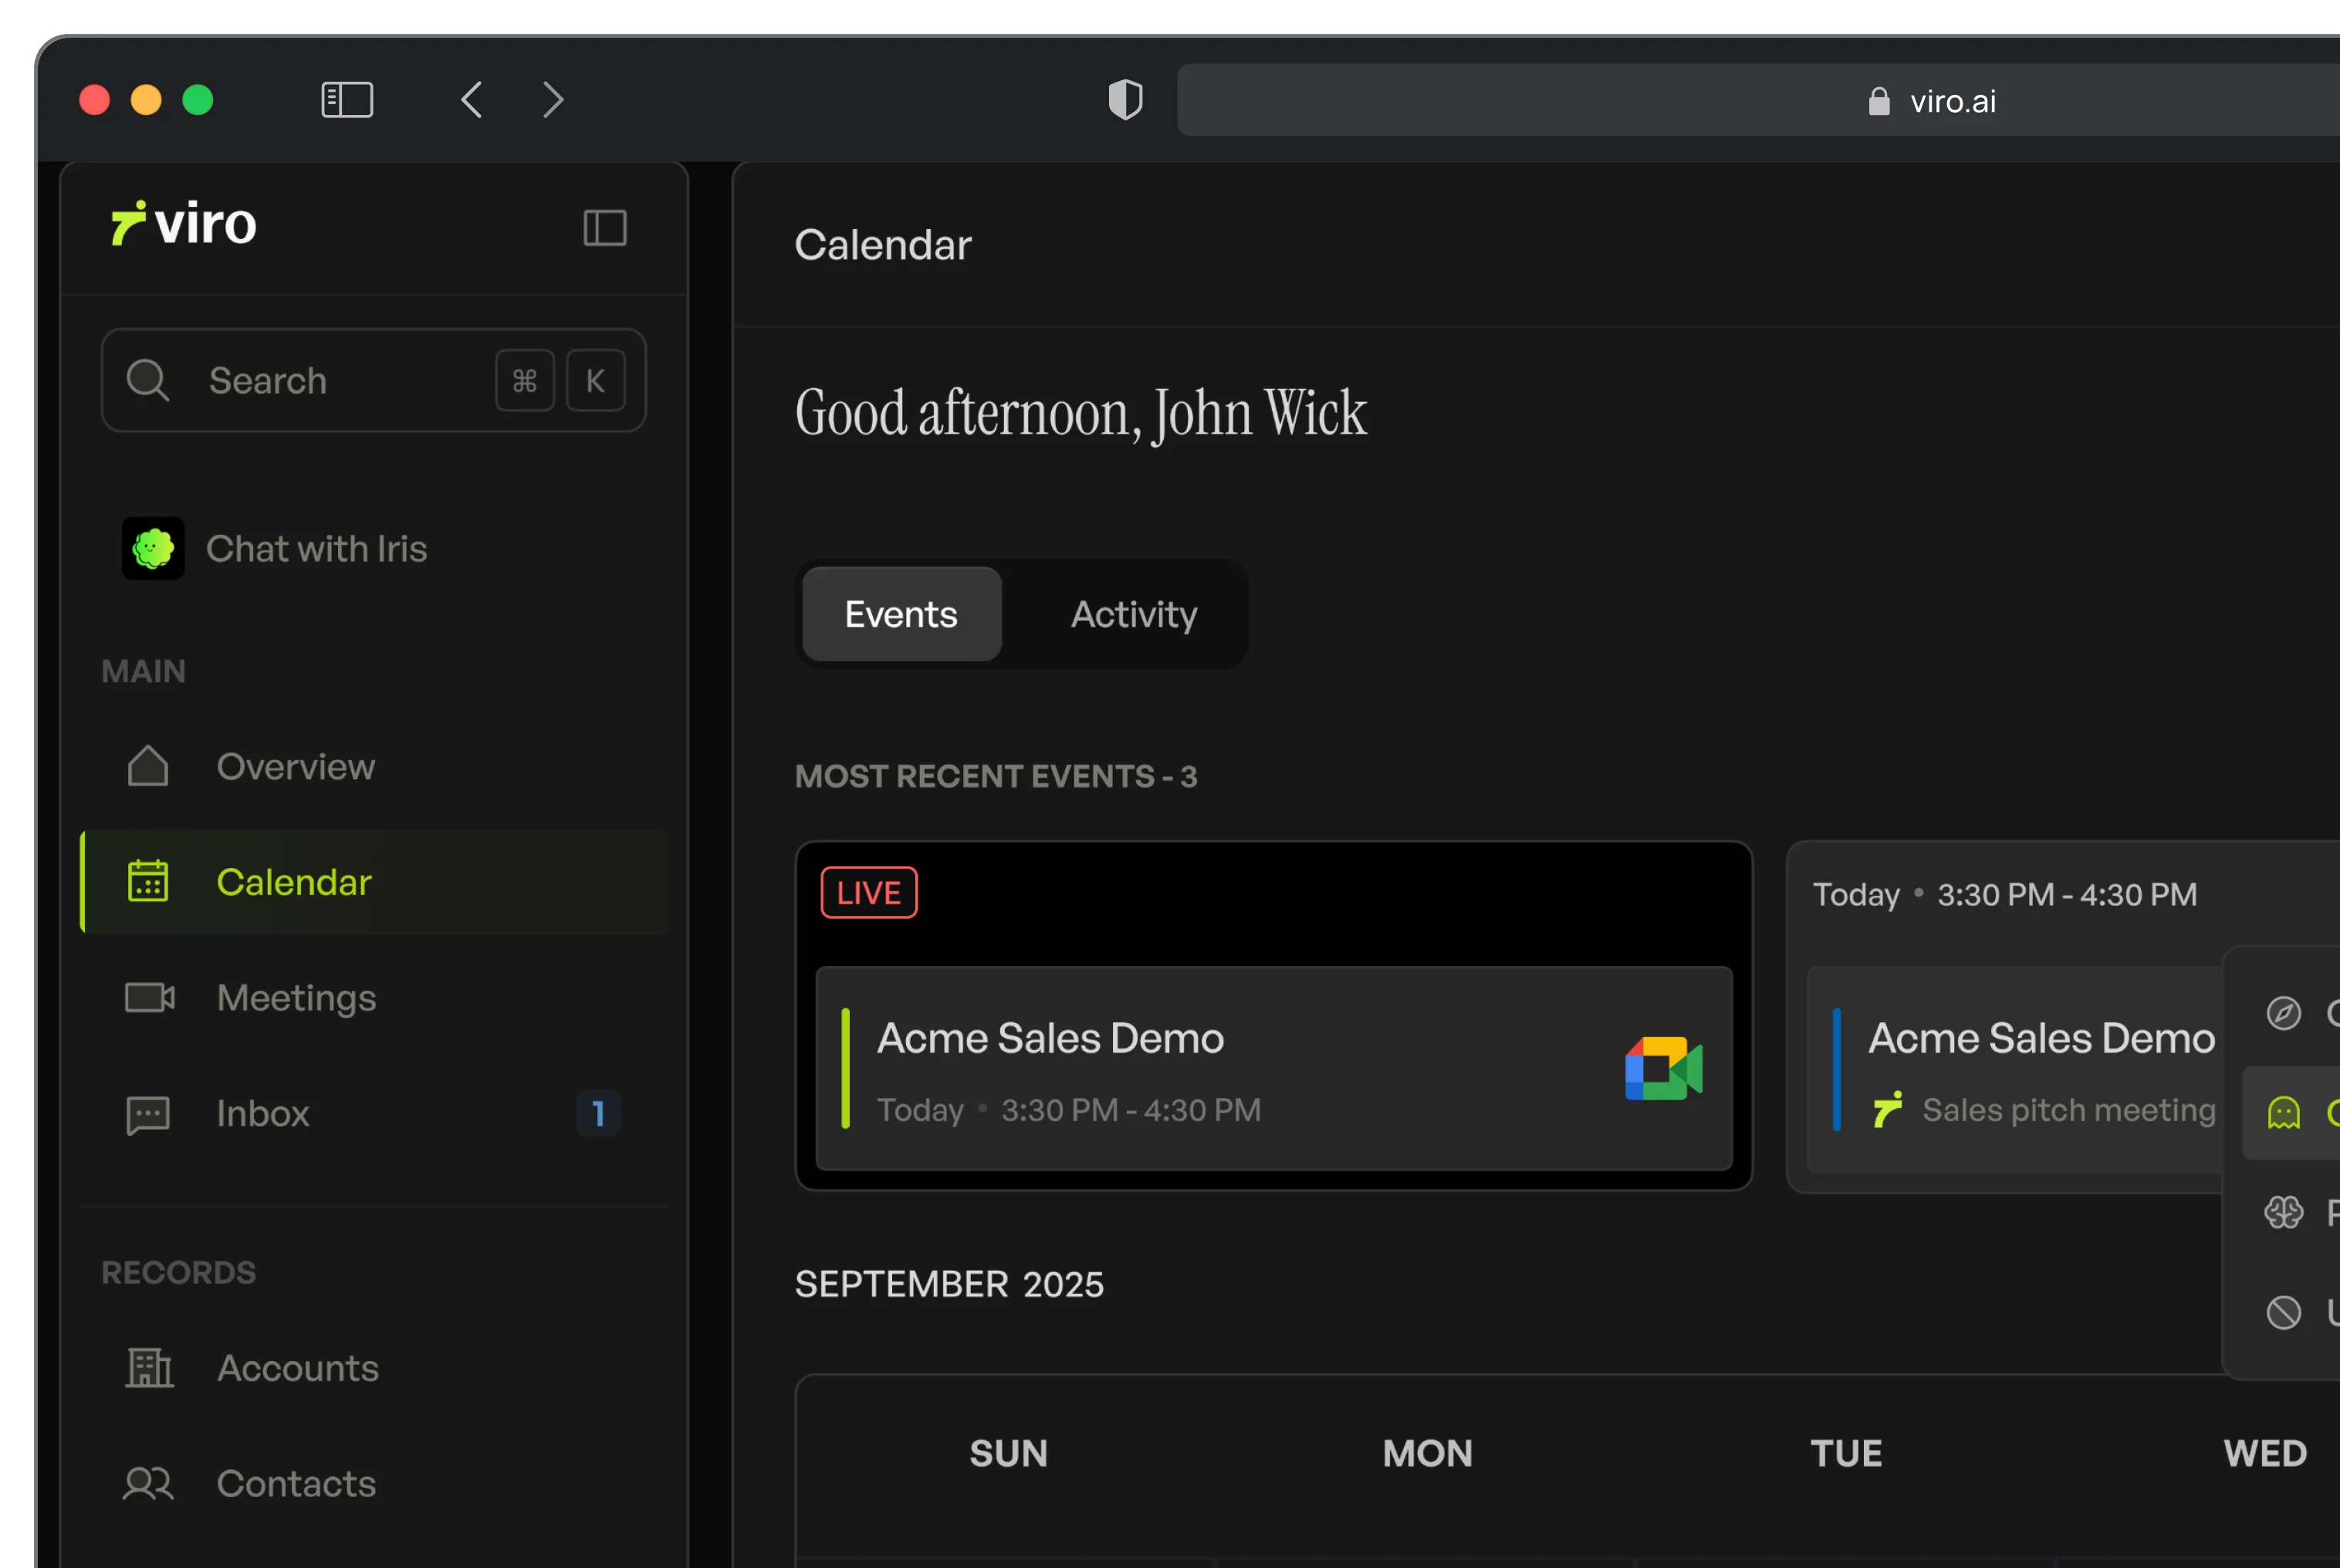Click the Inbox unread count badge
2340x1568 pixels.
click(x=598, y=1113)
